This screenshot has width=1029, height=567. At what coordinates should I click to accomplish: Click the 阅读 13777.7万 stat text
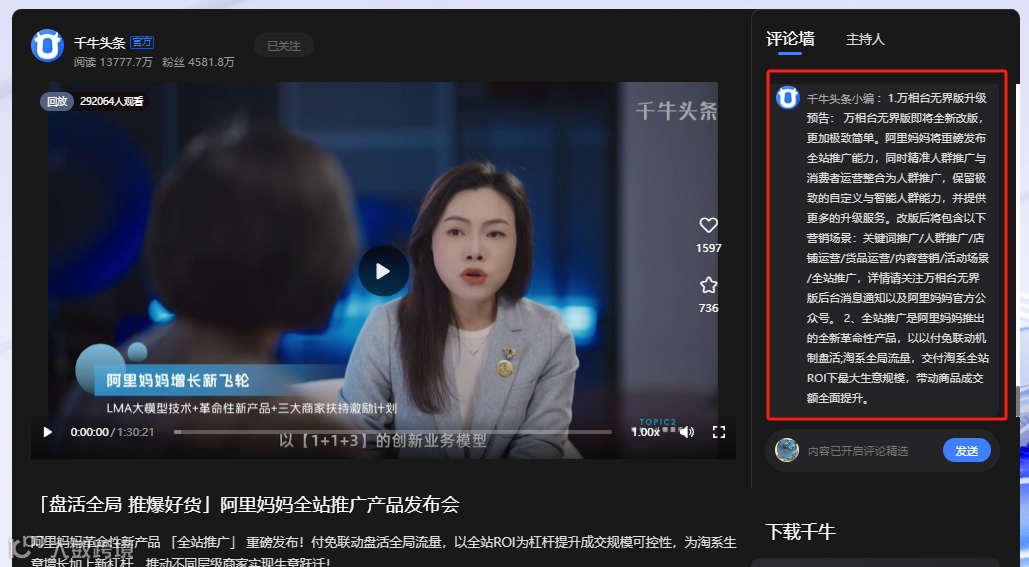pos(113,62)
